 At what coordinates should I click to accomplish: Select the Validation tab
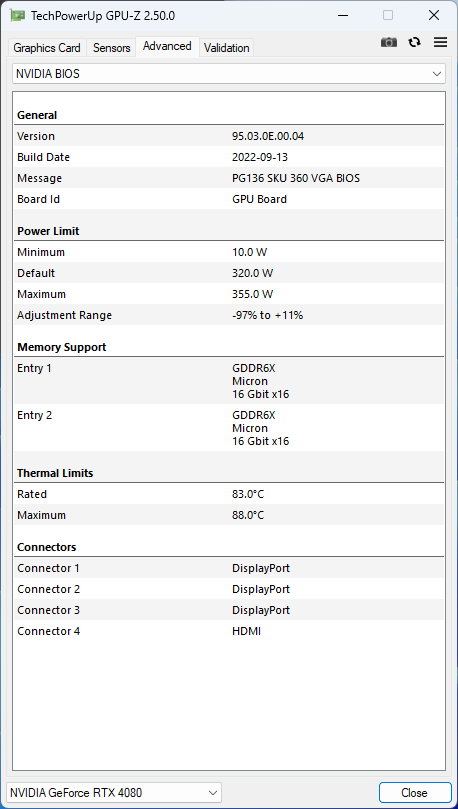(226, 48)
